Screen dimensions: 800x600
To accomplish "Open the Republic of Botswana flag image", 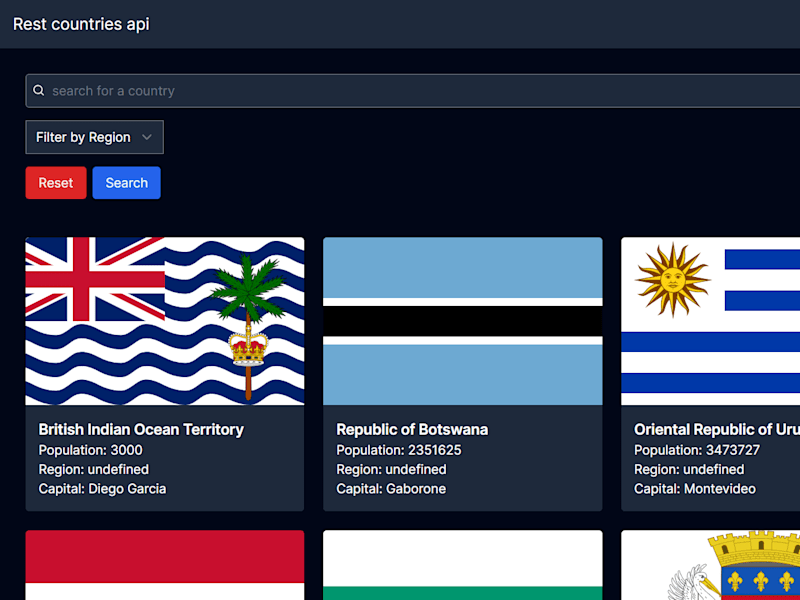I will point(463,321).
